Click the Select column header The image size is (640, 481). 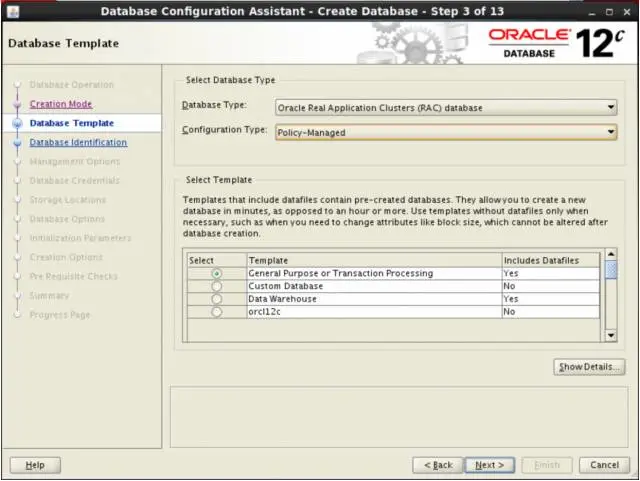(x=217, y=261)
